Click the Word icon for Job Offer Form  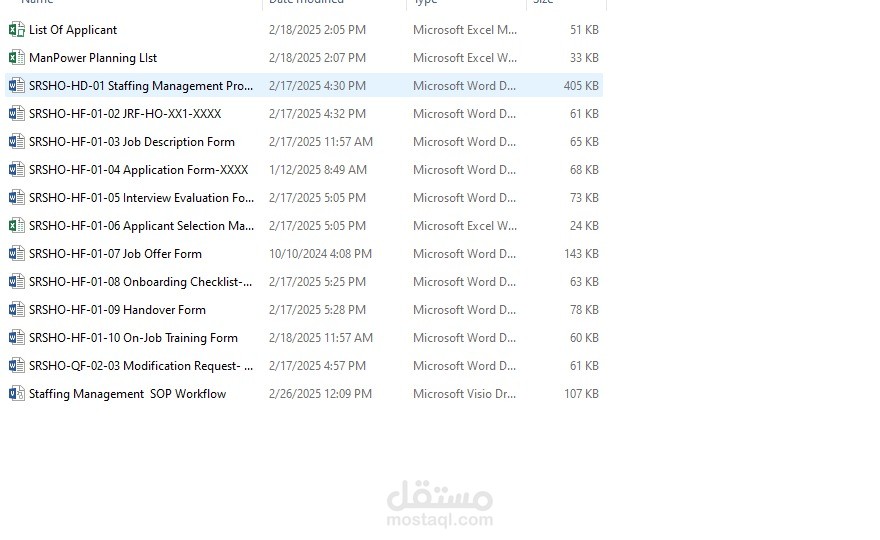pyautogui.click(x=16, y=254)
